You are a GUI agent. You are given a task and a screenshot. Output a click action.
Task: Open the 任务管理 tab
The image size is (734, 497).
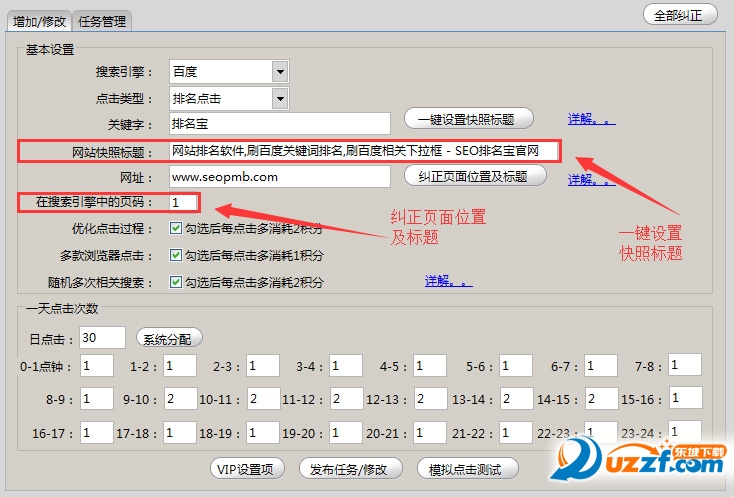point(102,22)
